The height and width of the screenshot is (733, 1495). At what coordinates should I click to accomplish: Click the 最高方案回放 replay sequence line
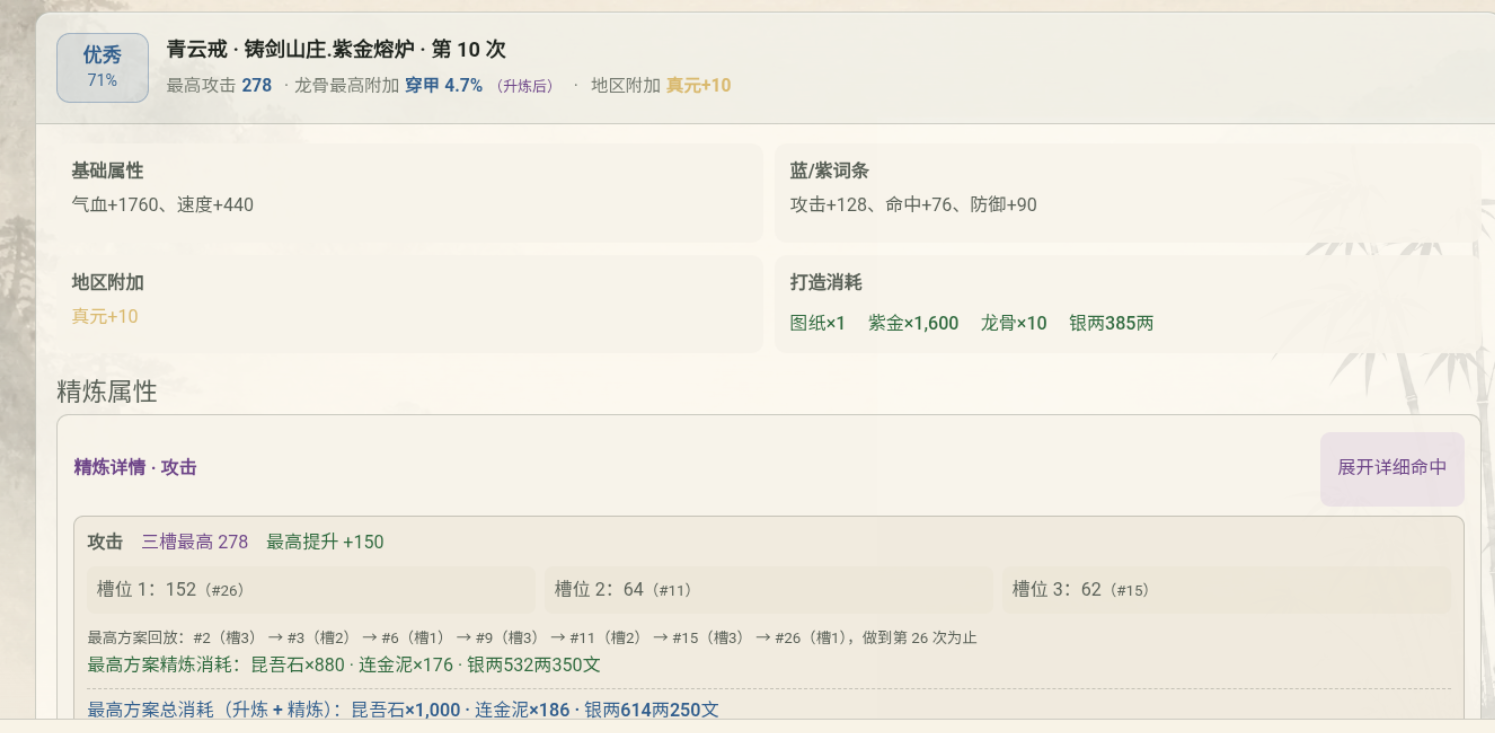click(x=532, y=638)
